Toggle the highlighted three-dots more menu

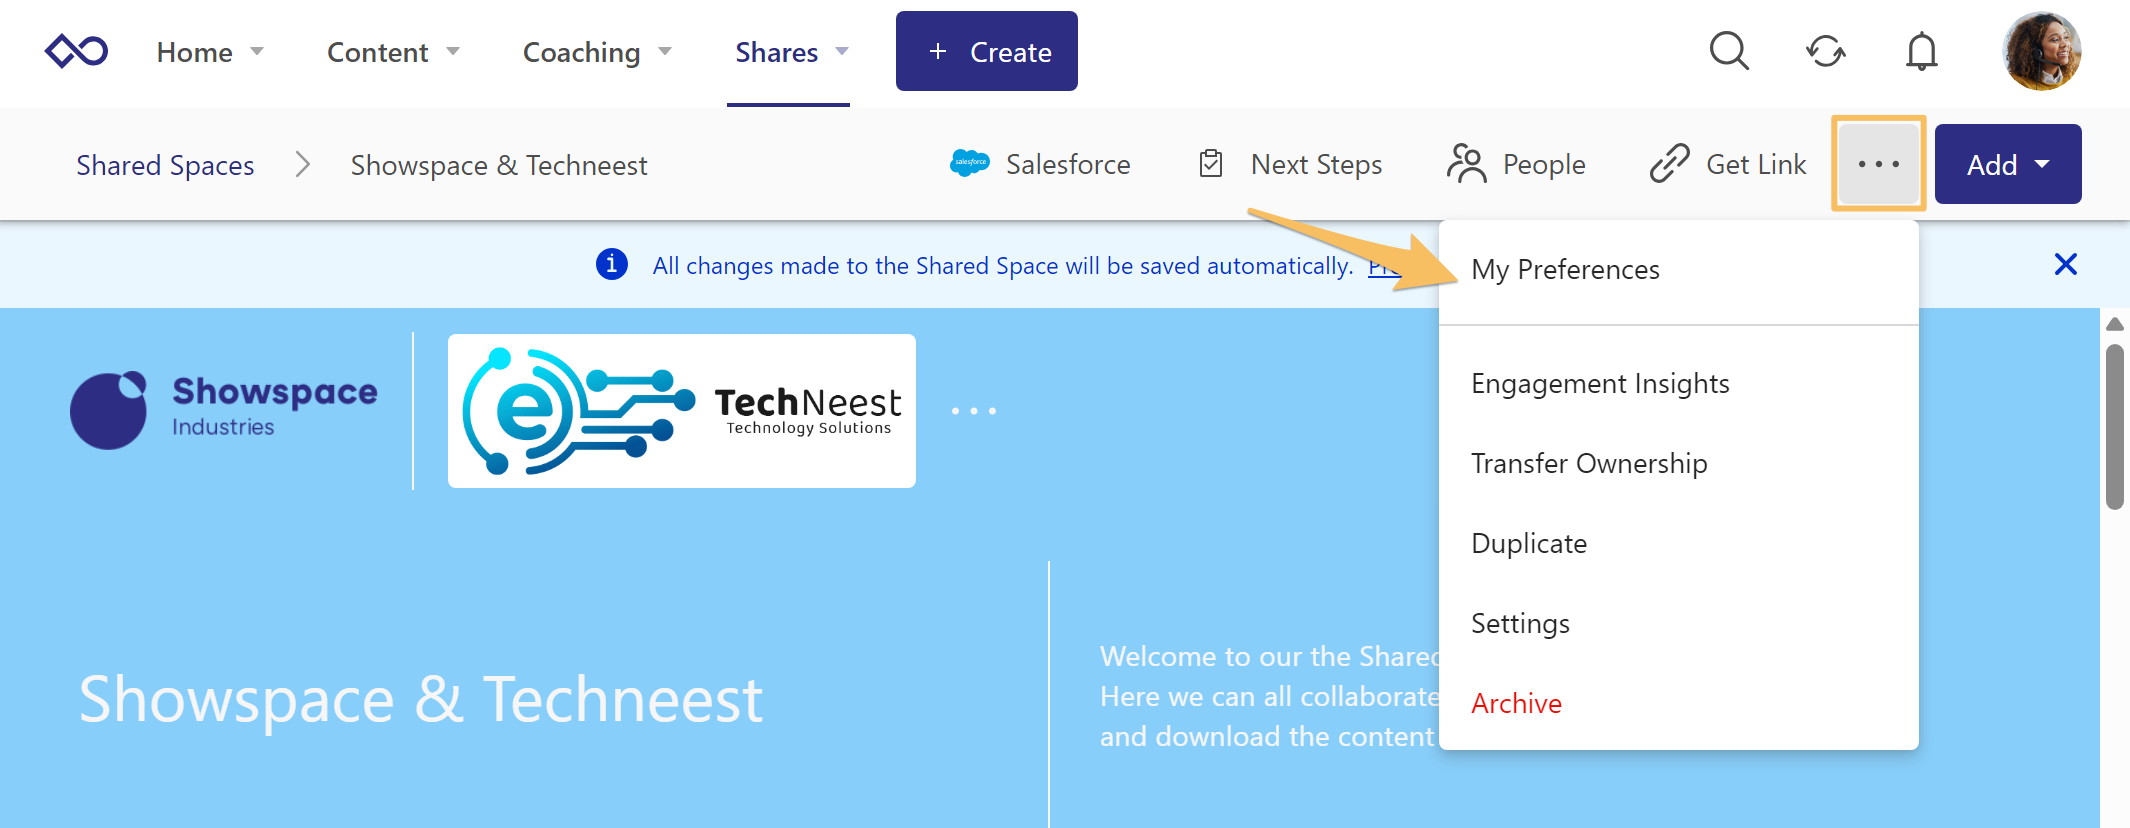click(x=1879, y=164)
